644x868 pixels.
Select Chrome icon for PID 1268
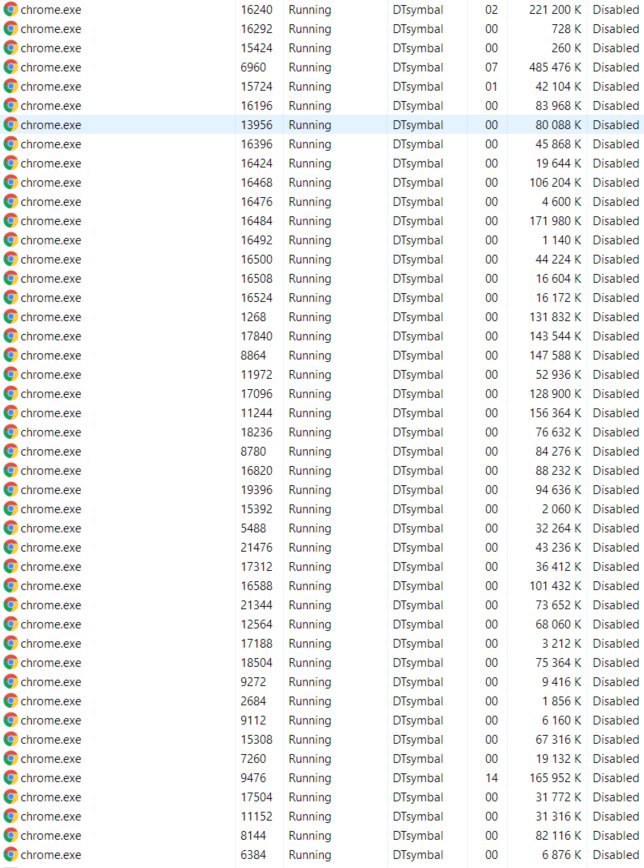[x=11, y=317]
